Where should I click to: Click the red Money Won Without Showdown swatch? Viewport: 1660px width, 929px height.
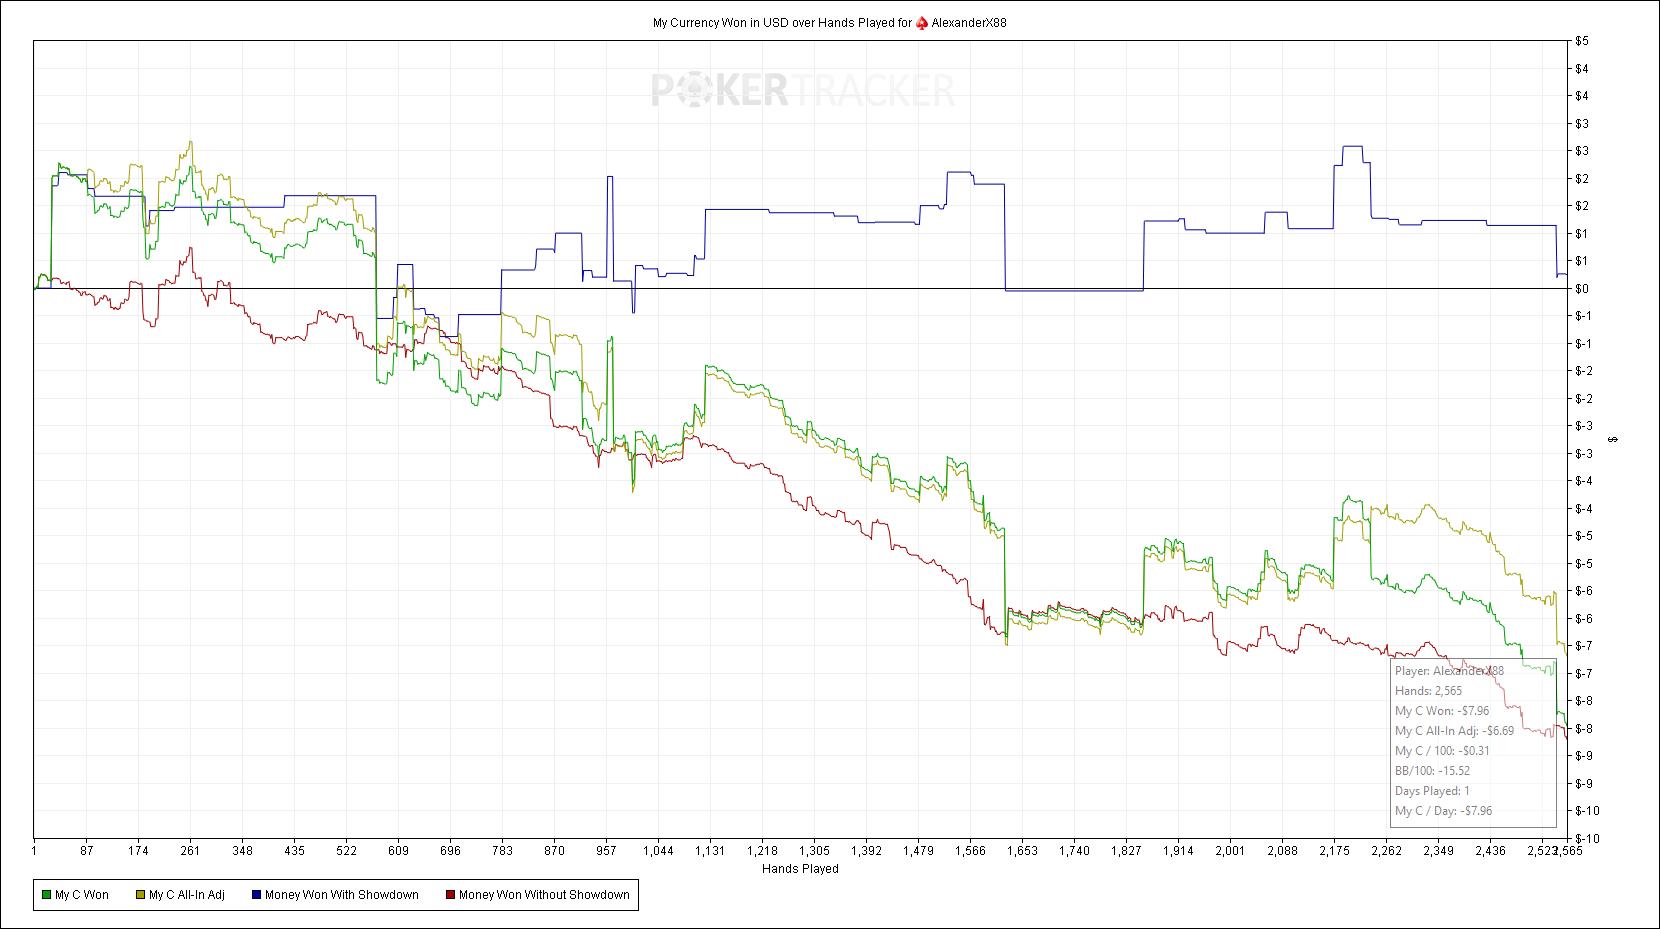[450, 895]
